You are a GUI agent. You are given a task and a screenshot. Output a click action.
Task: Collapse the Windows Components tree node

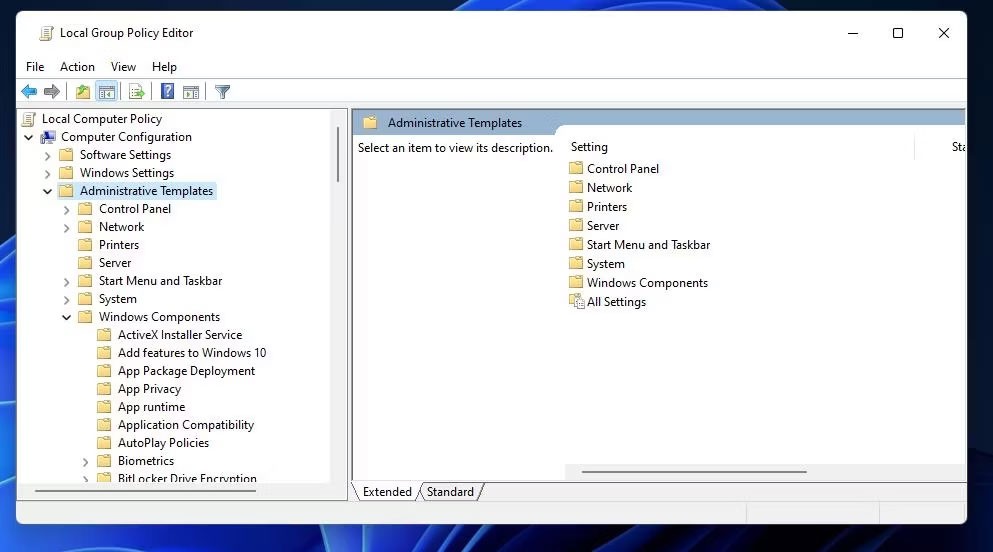click(67, 317)
